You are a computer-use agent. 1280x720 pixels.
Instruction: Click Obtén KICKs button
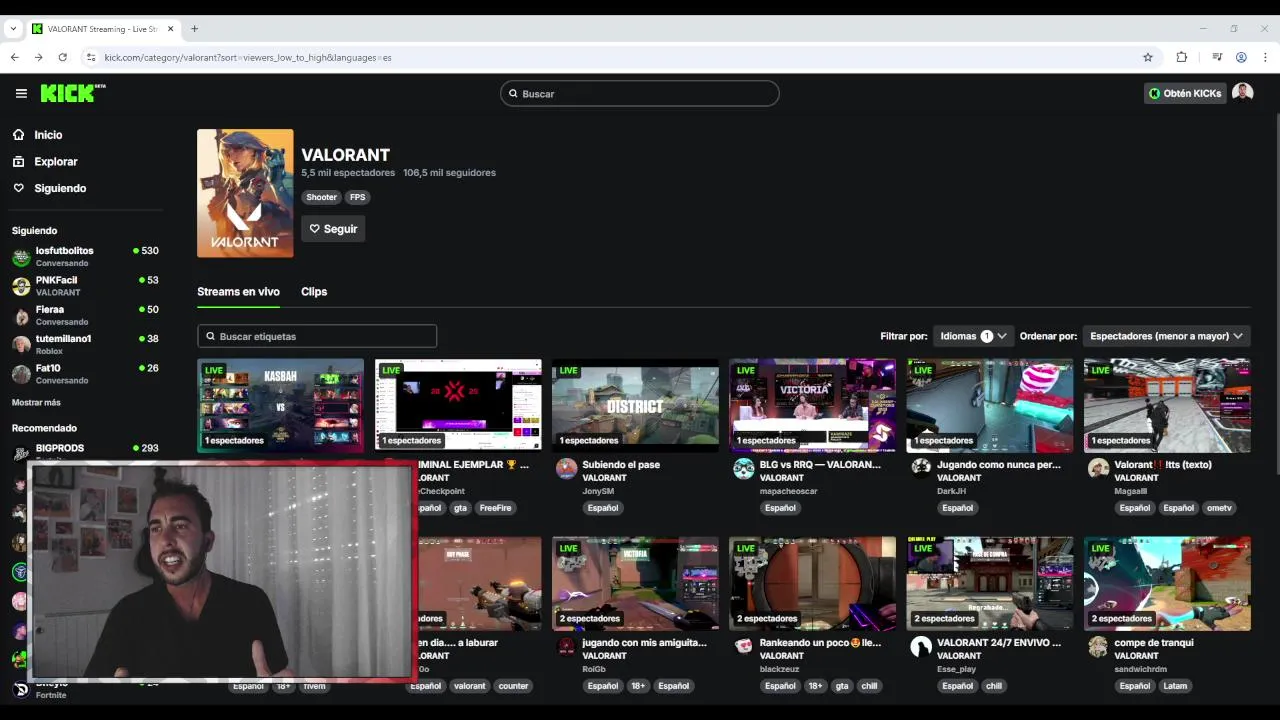tap(1185, 93)
